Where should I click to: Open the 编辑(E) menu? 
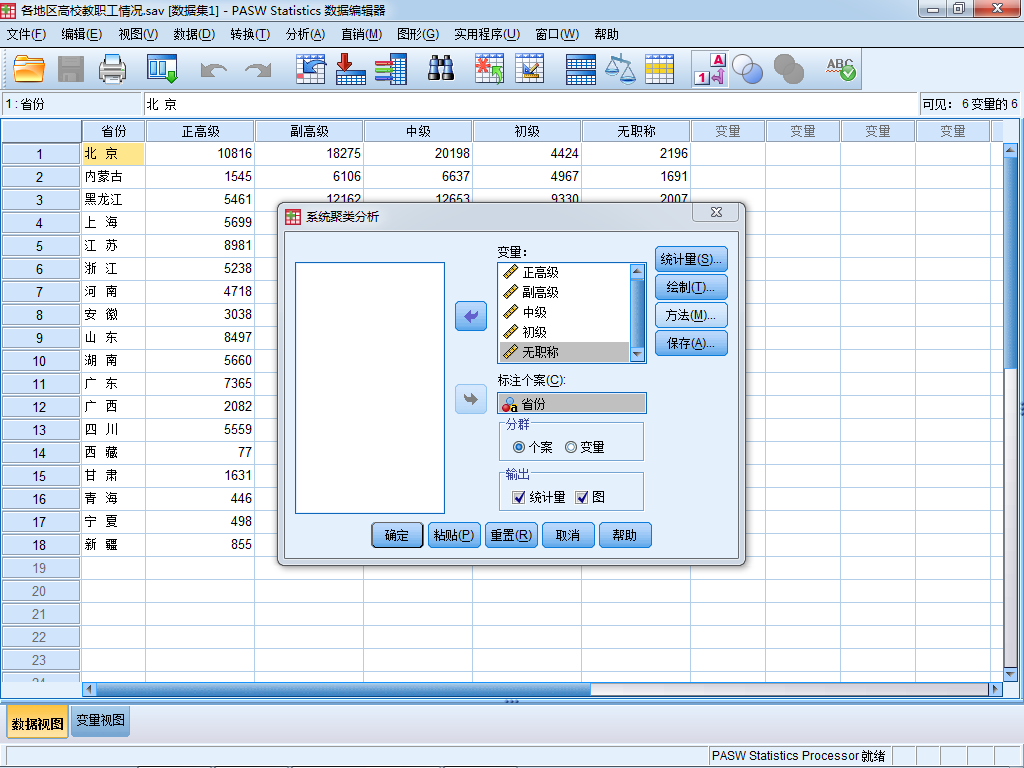[82, 34]
